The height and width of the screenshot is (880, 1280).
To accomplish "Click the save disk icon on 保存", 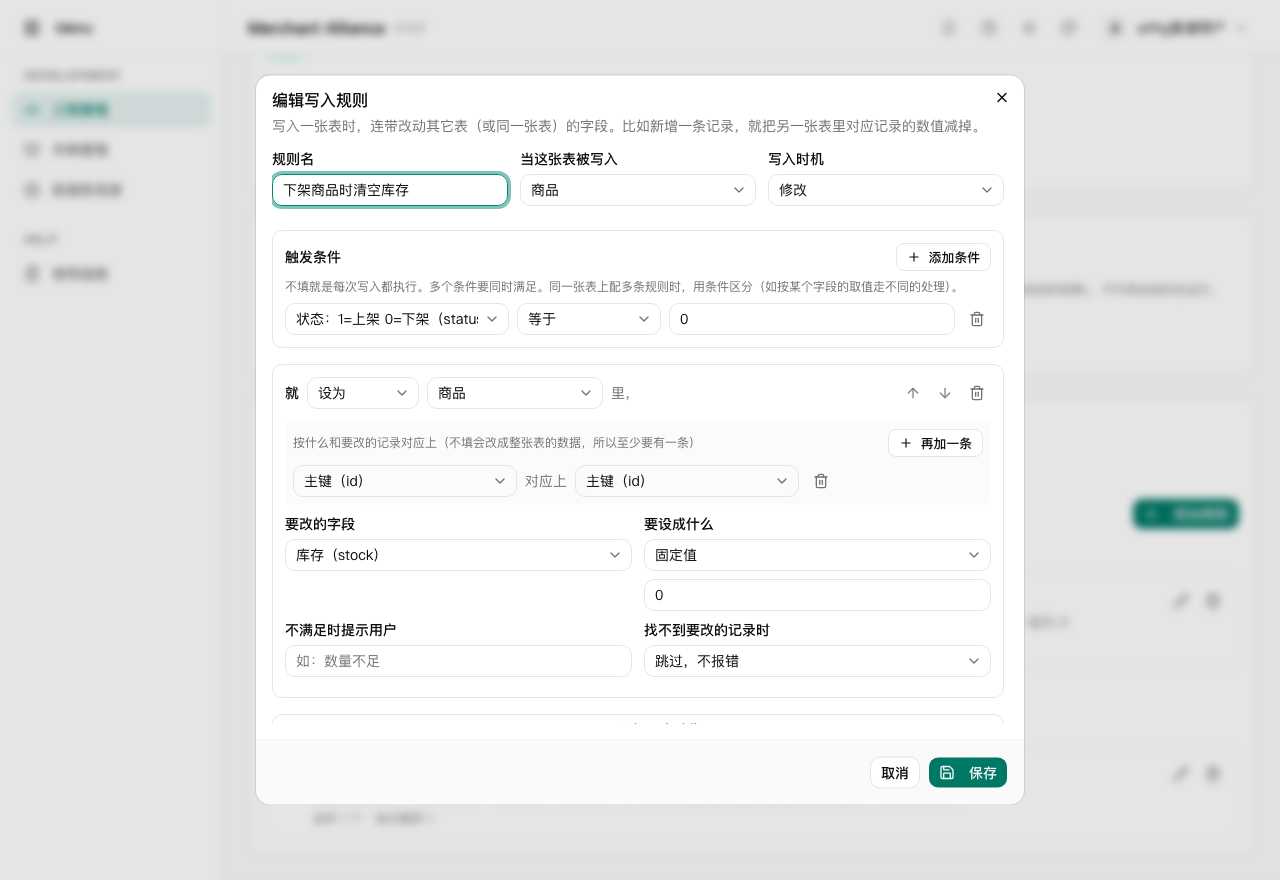I will [947, 773].
